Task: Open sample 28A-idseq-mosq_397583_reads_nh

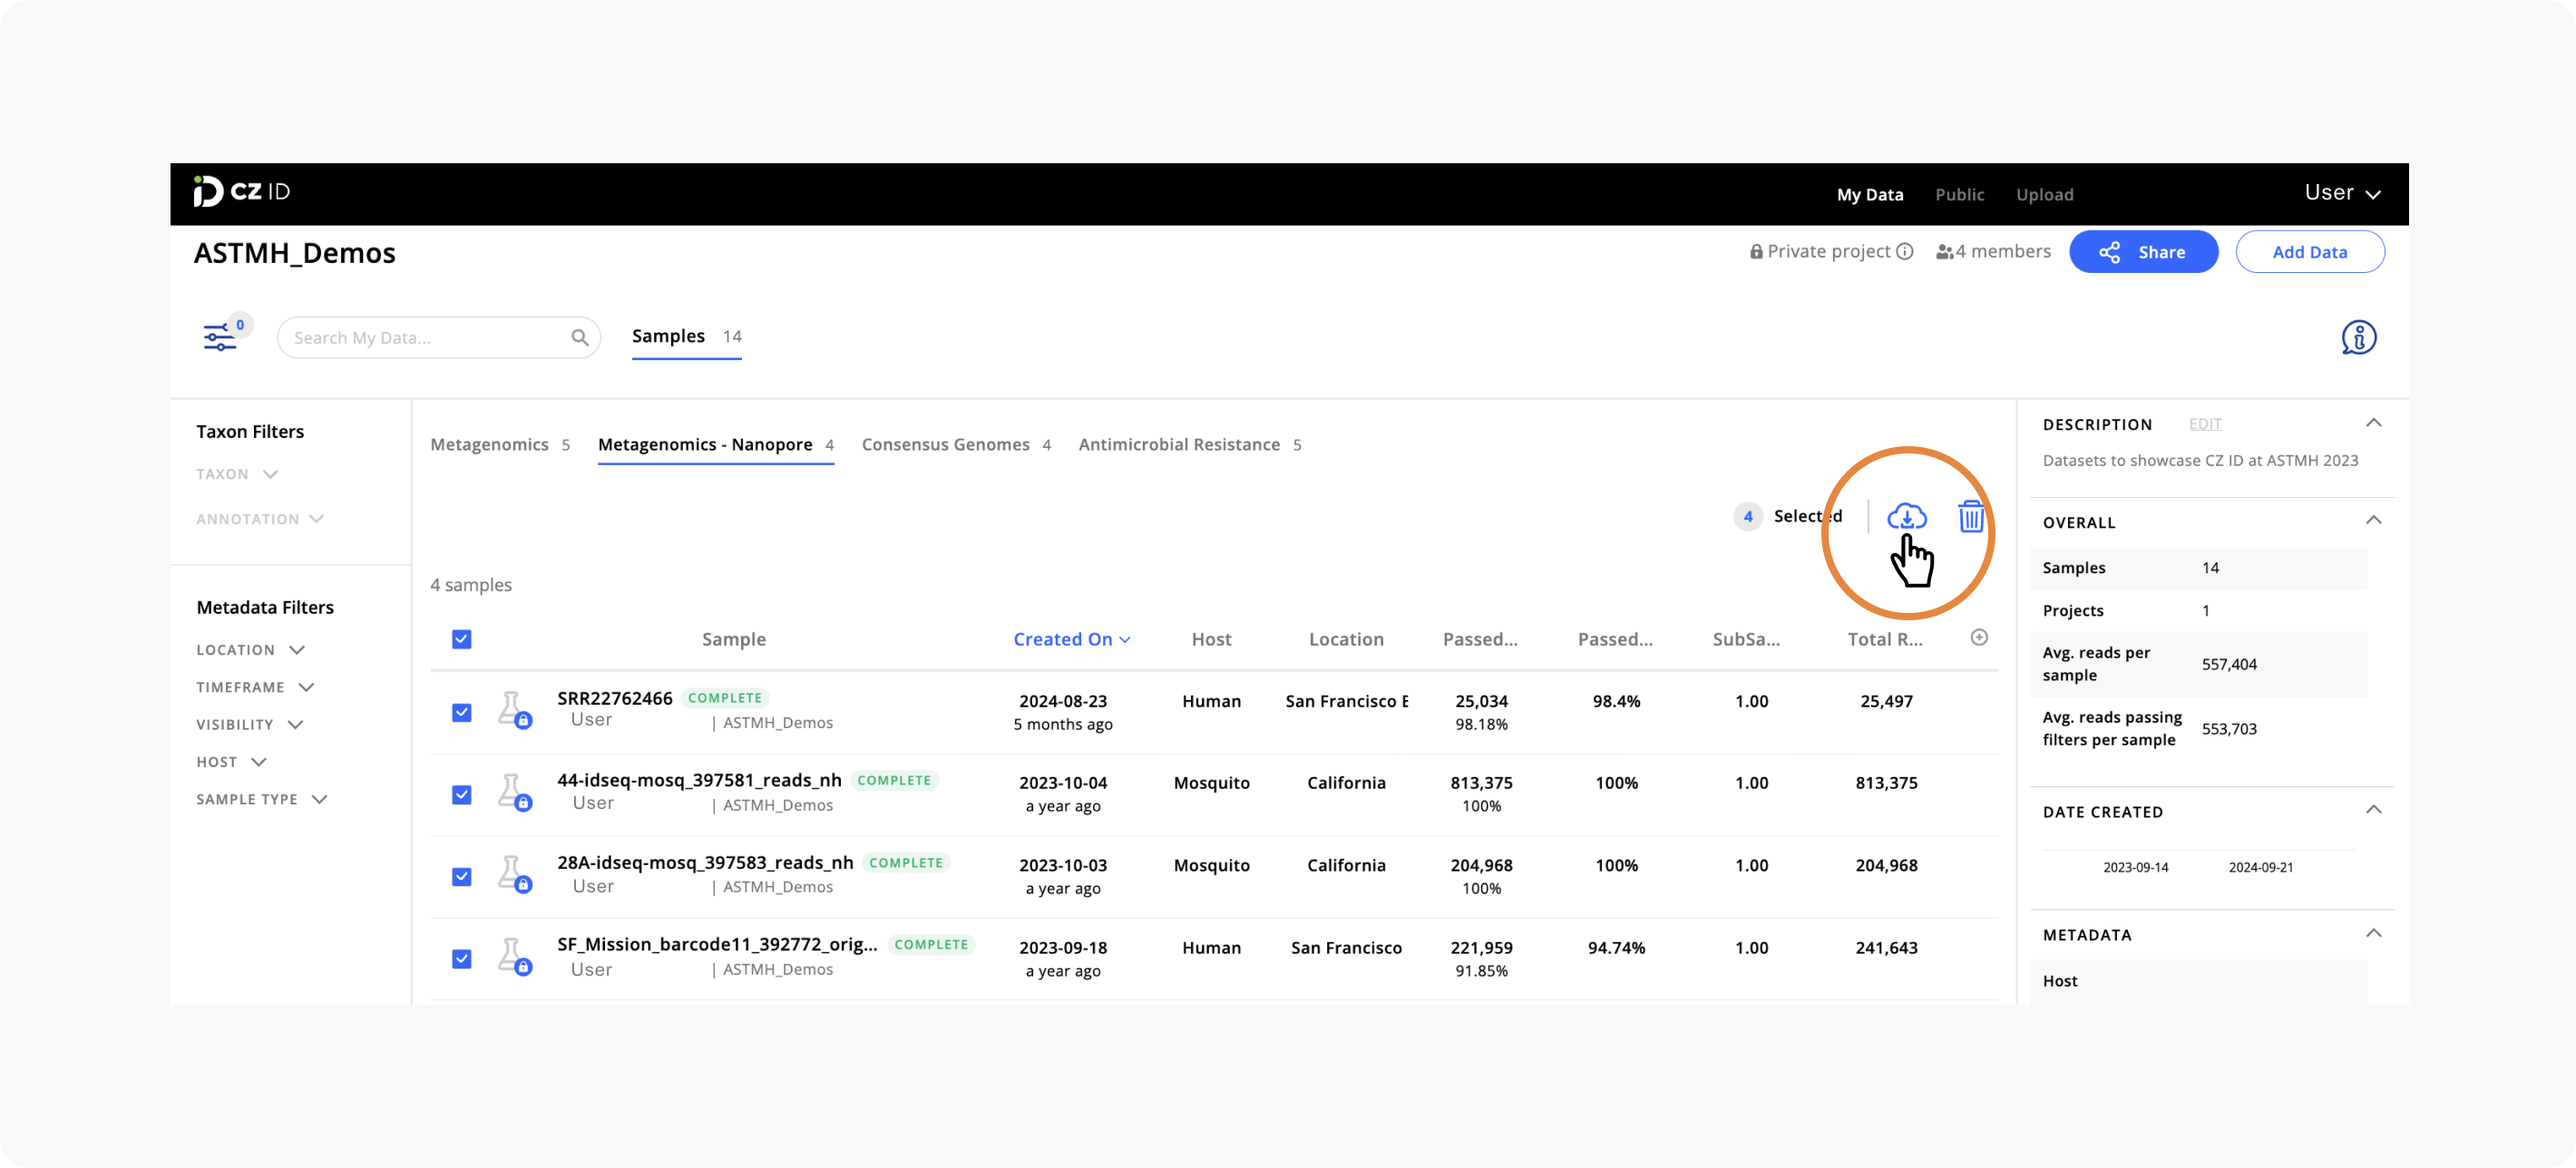Action: pos(705,862)
